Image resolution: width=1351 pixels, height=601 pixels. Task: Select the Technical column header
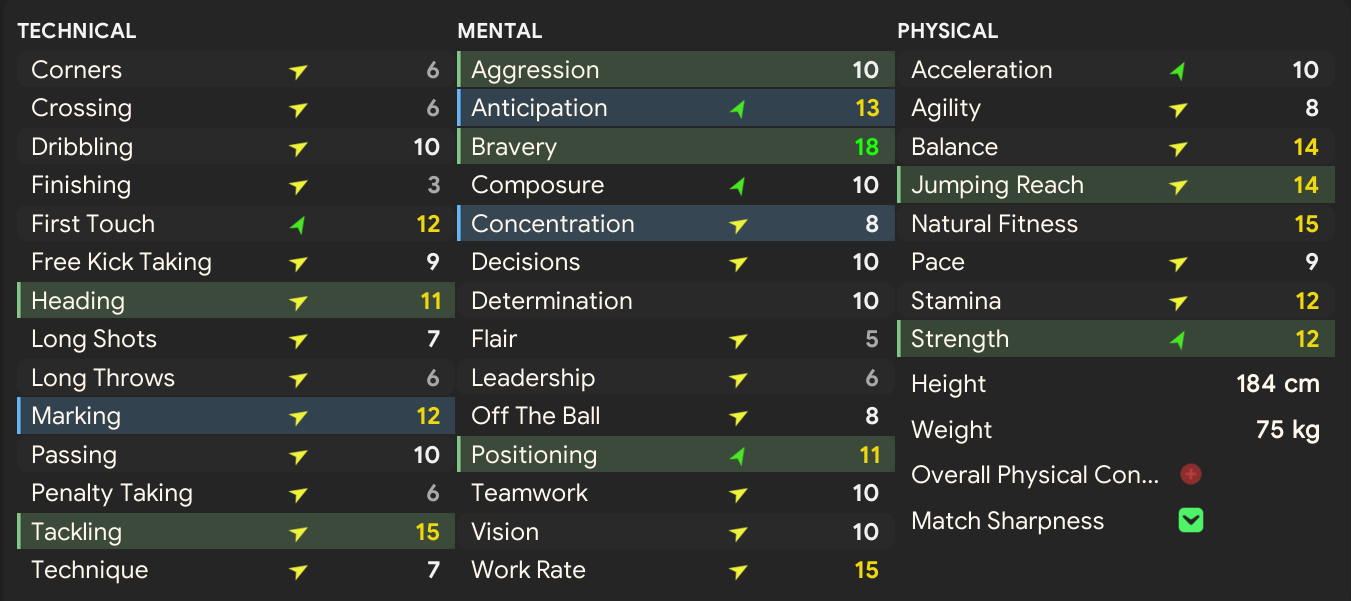77,31
